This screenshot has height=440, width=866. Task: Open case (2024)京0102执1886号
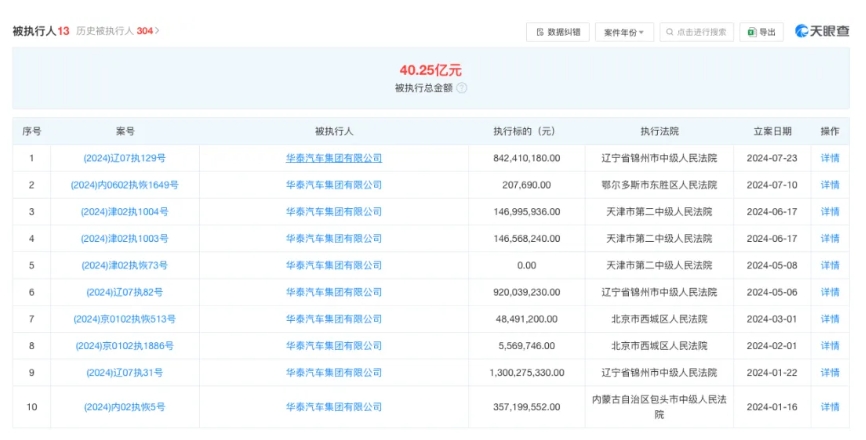coord(124,346)
